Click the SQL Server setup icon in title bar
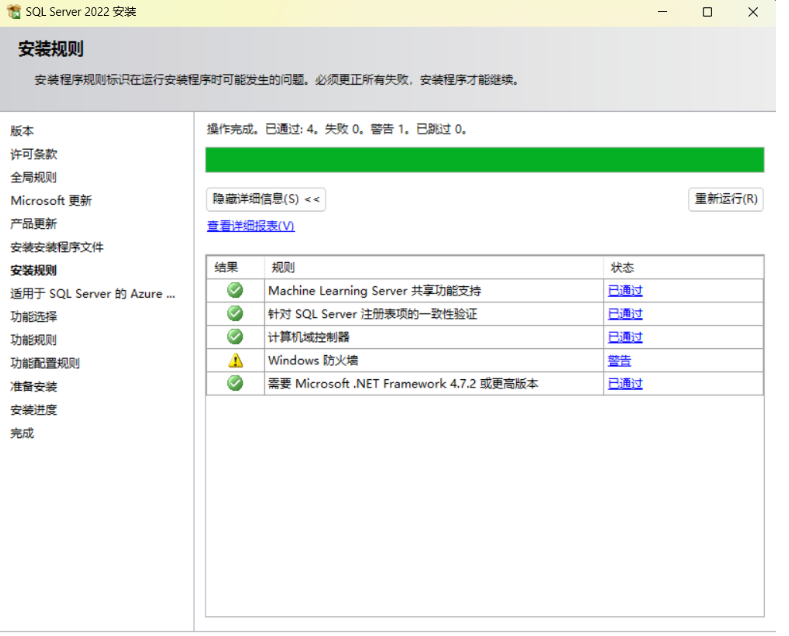 (14, 12)
